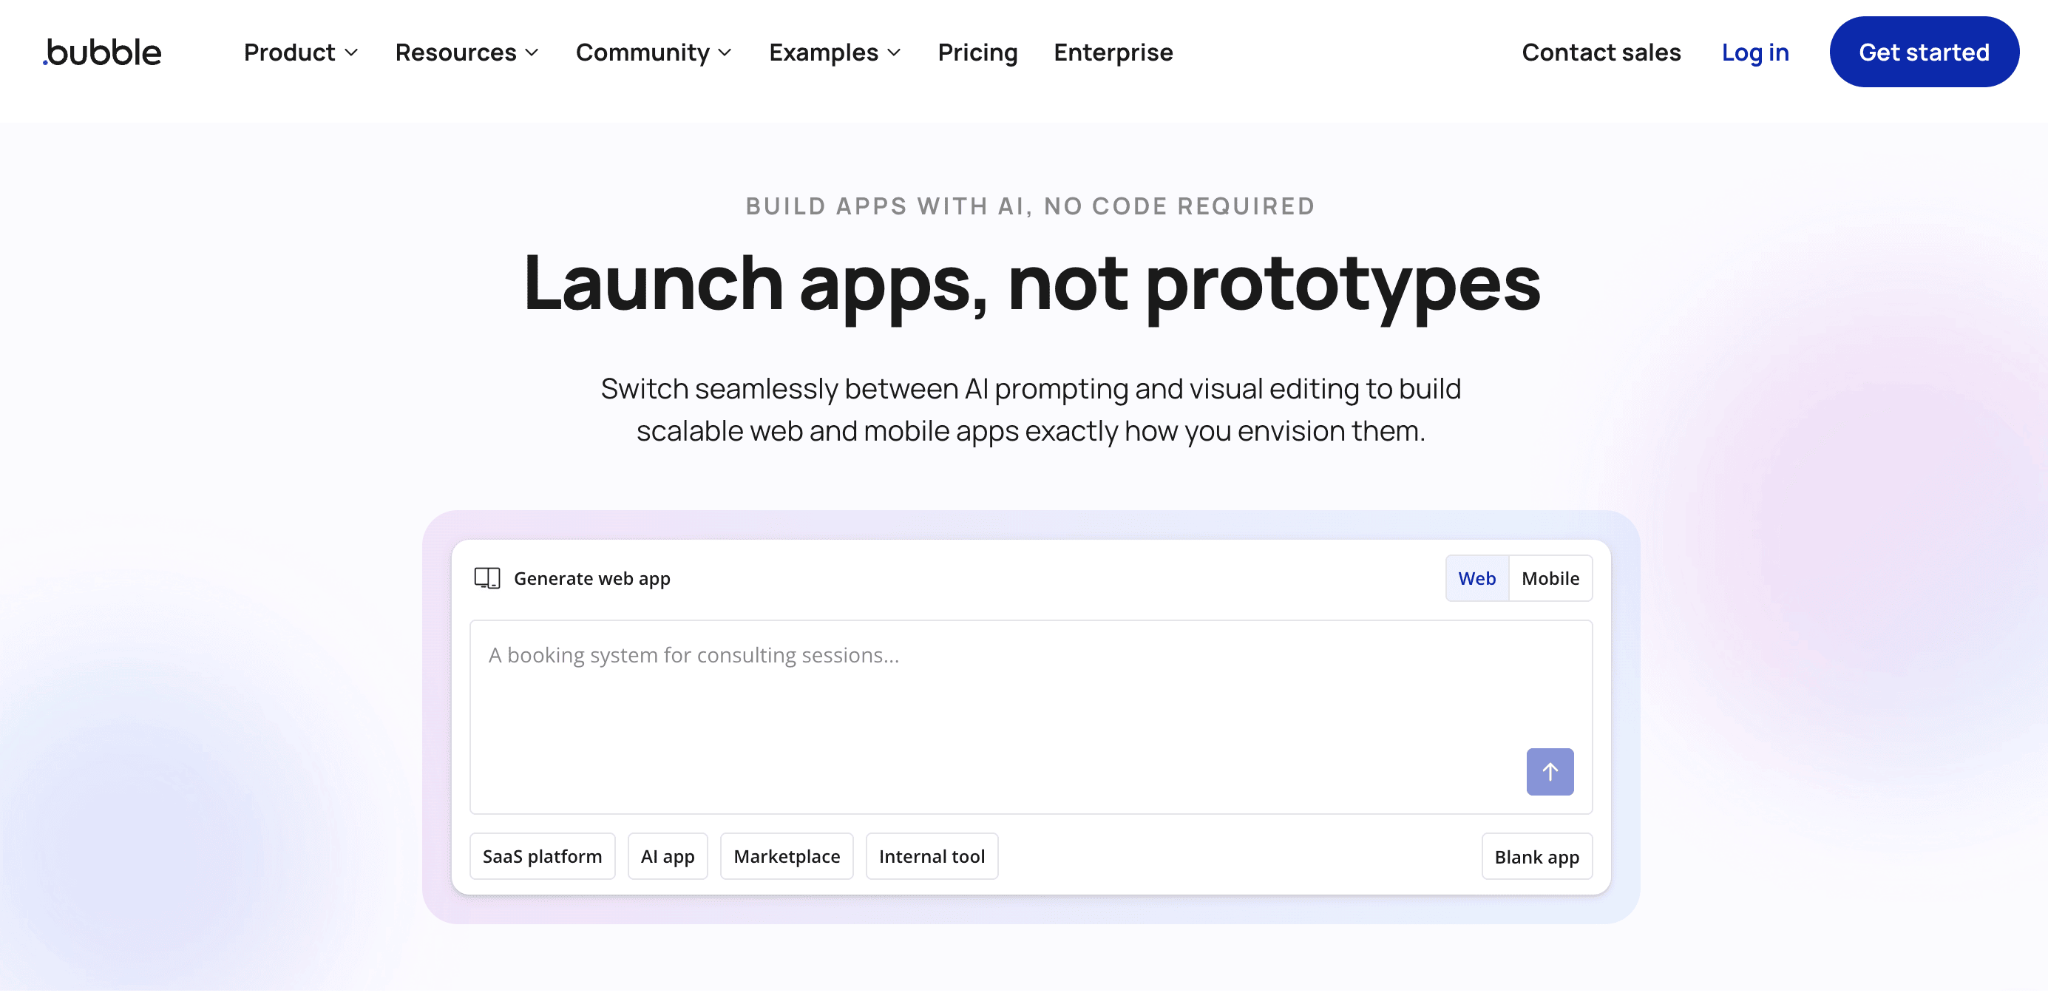
Task: Choose the AI app template
Action: point(667,856)
